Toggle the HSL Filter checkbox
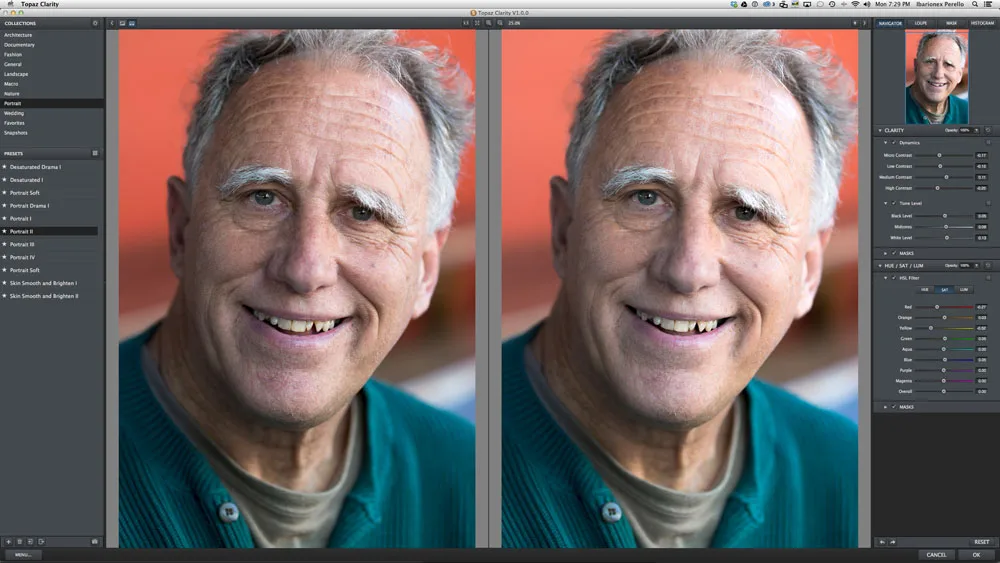This screenshot has height=563, width=1000. pos(894,278)
